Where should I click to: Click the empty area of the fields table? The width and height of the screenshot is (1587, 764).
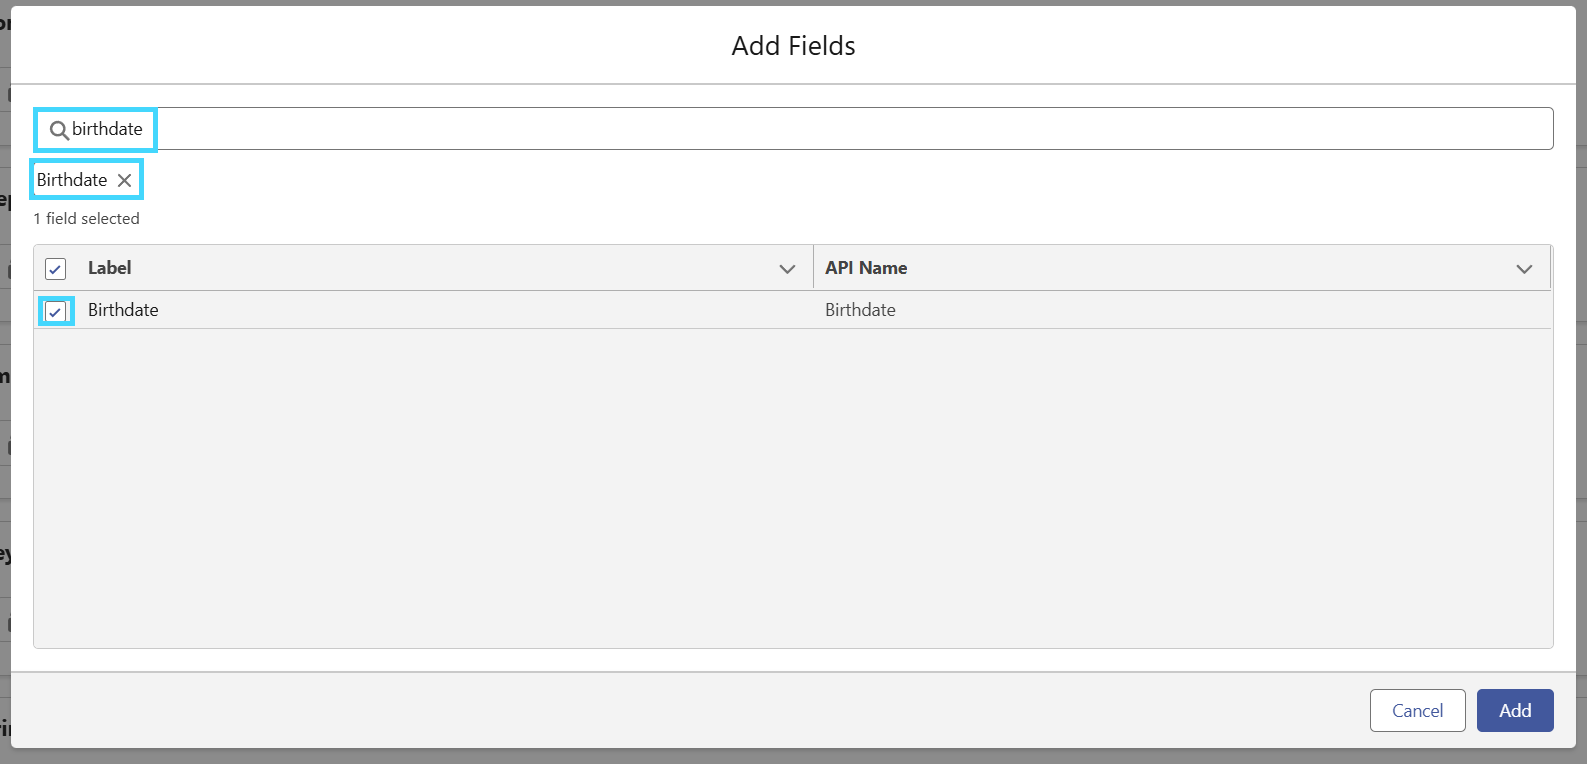click(793, 488)
